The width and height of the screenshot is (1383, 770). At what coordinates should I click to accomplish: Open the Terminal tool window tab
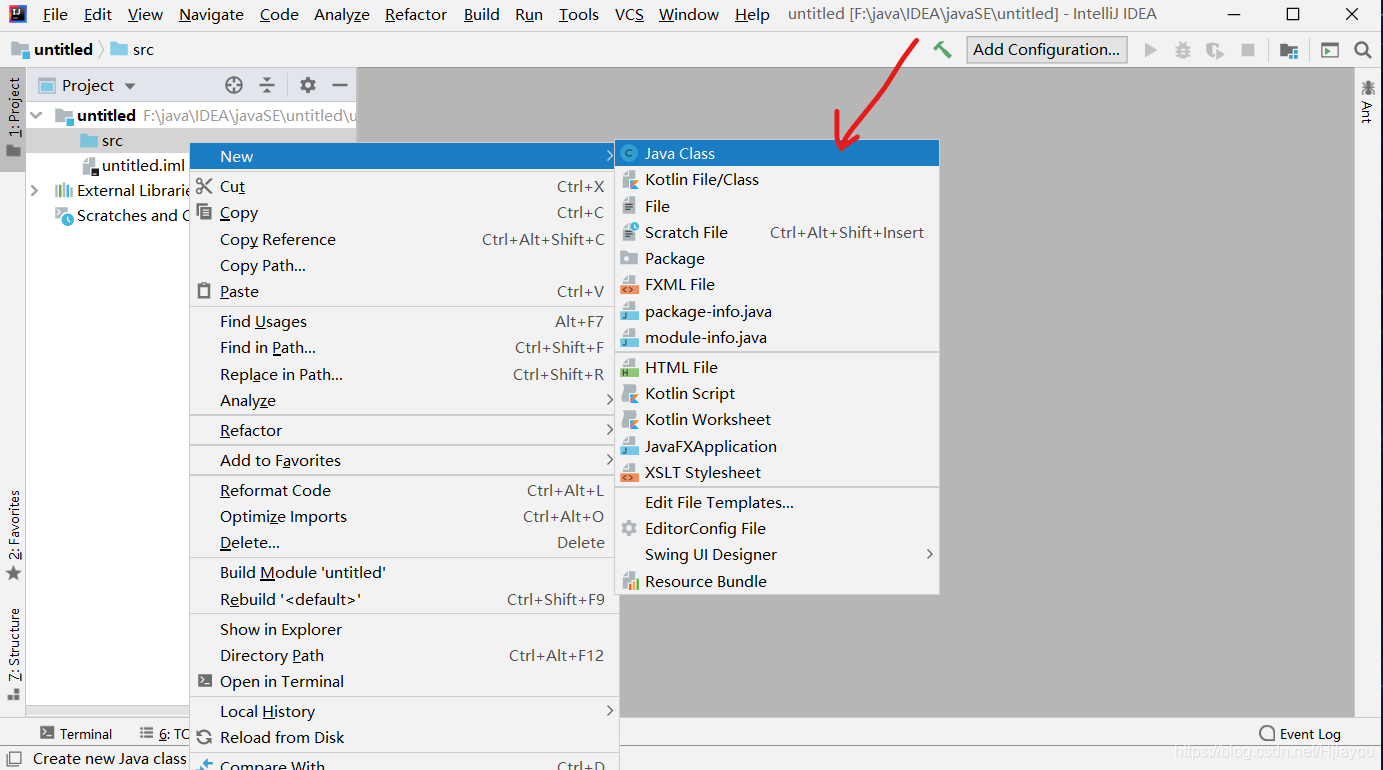tap(76, 733)
